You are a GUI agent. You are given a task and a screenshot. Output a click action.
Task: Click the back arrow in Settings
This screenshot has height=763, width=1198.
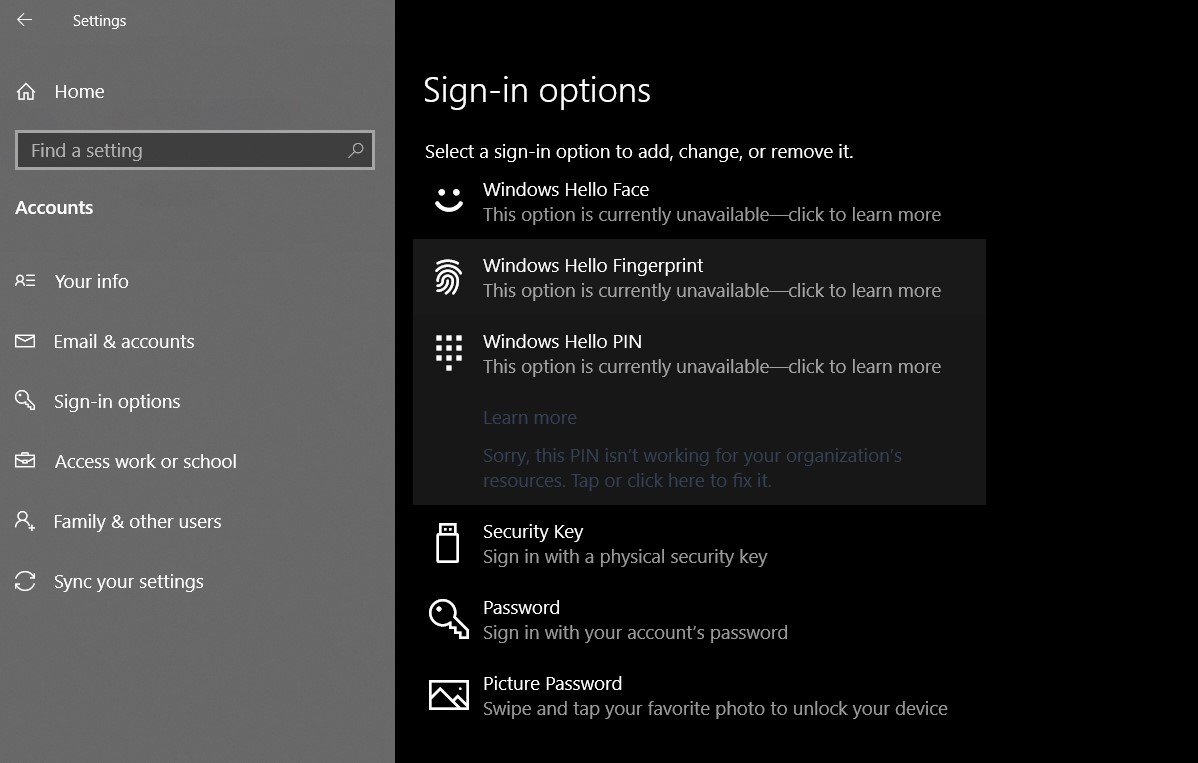tap(24, 20)
